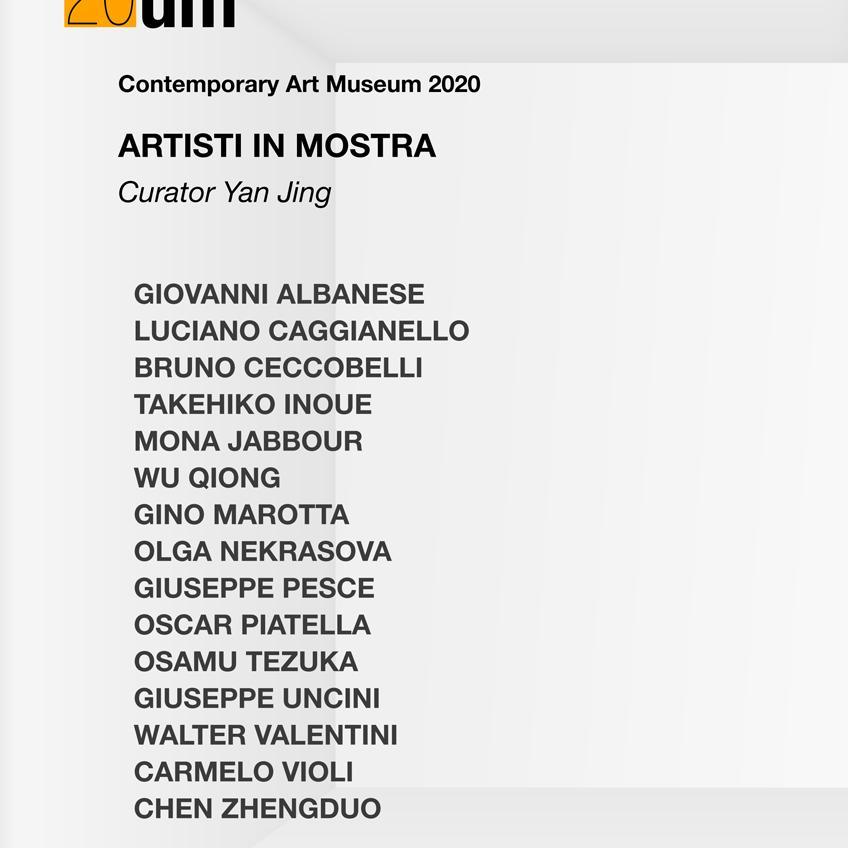Click the black logo lettering at top
The width and height of the screenshot is (848, 848).
click(x=188, y=13)
